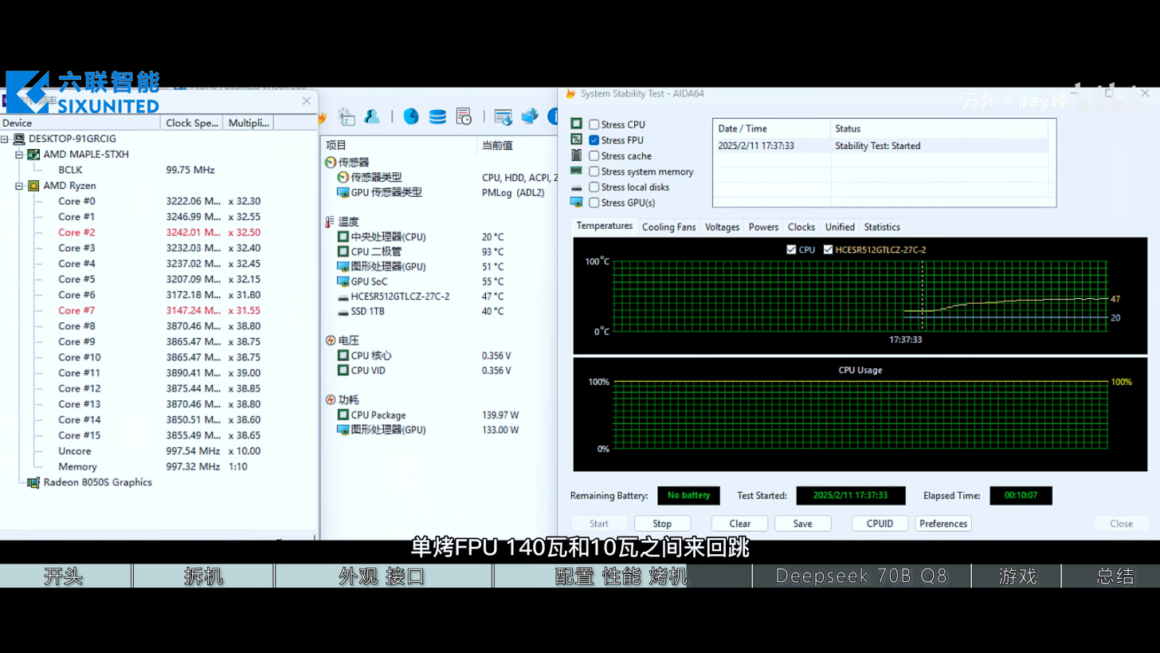This screenshot has width=1160, height=653.
Task: Click the SSD 1TB drive icon
Action: pyautogui.click(x=343, y=311)
